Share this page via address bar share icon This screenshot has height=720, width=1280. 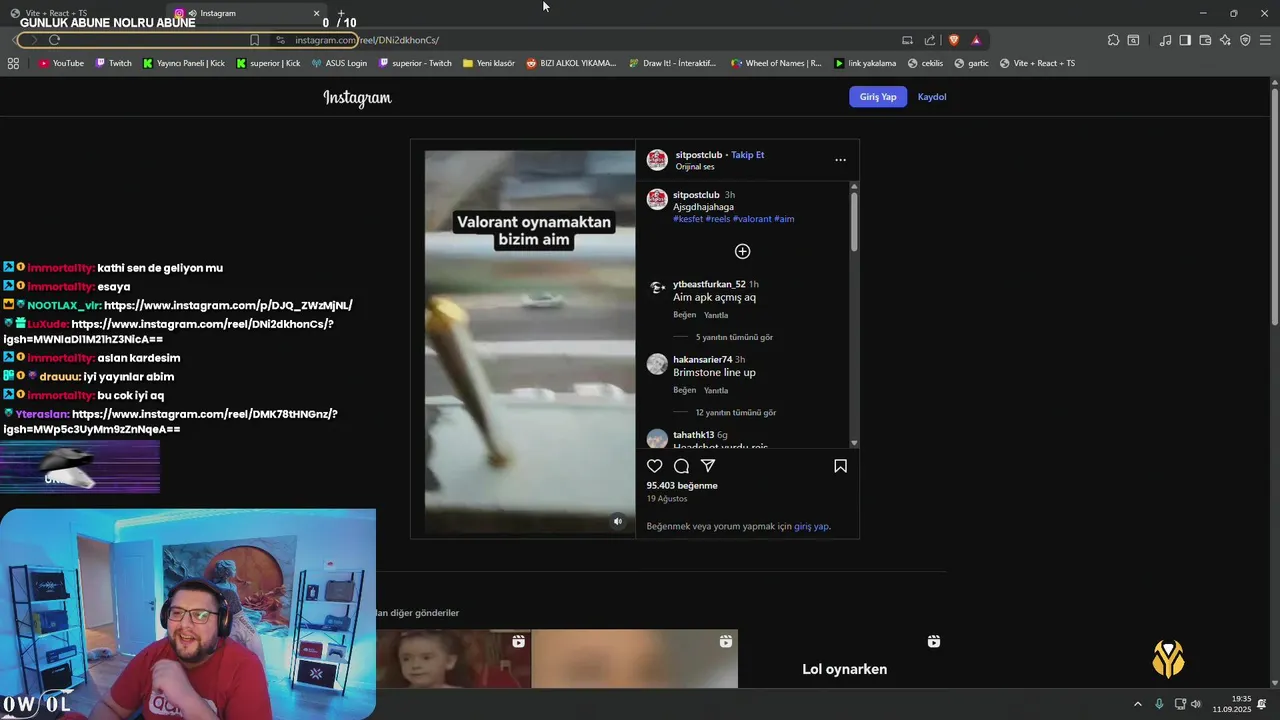tap(930, 40)
